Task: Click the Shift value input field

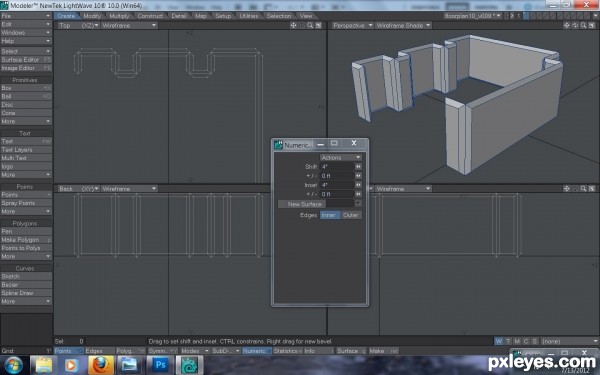Action: (337, 167)
